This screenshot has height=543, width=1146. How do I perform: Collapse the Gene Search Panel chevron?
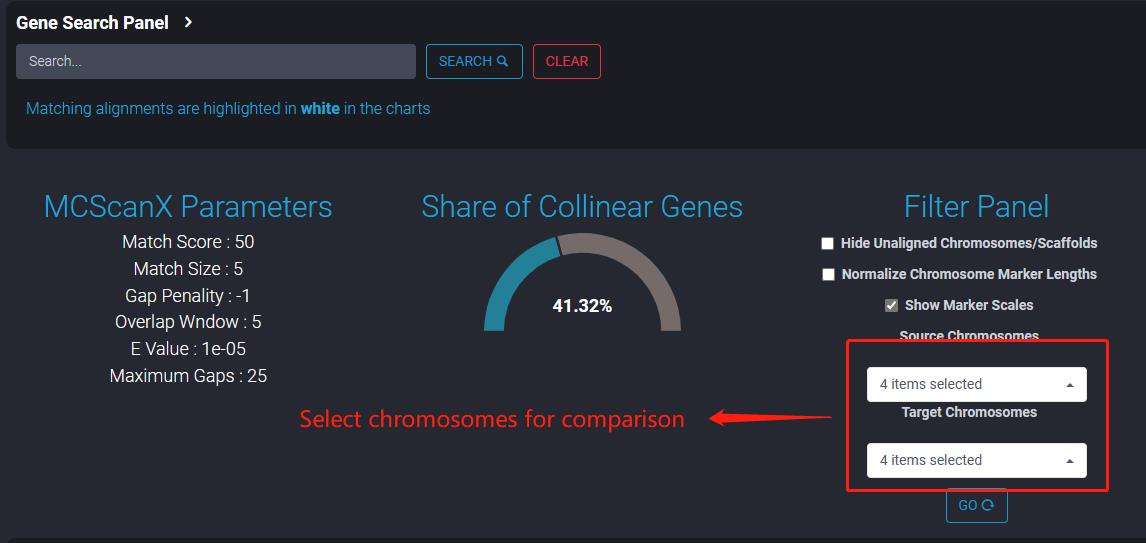[188, 23]
